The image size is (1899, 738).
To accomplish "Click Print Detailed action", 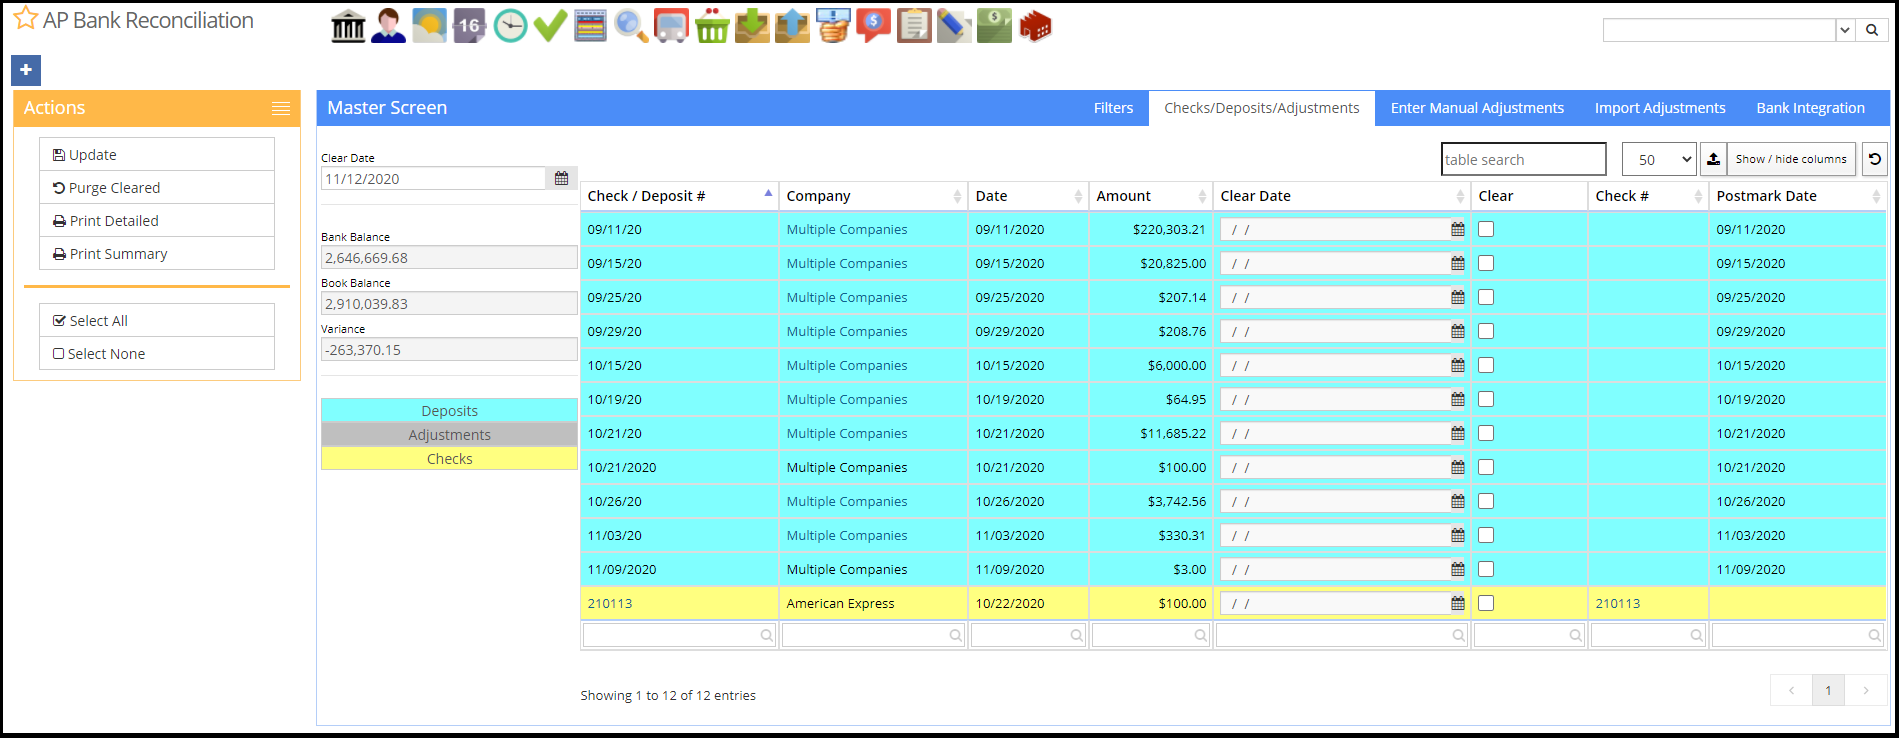I will (157, 221).
